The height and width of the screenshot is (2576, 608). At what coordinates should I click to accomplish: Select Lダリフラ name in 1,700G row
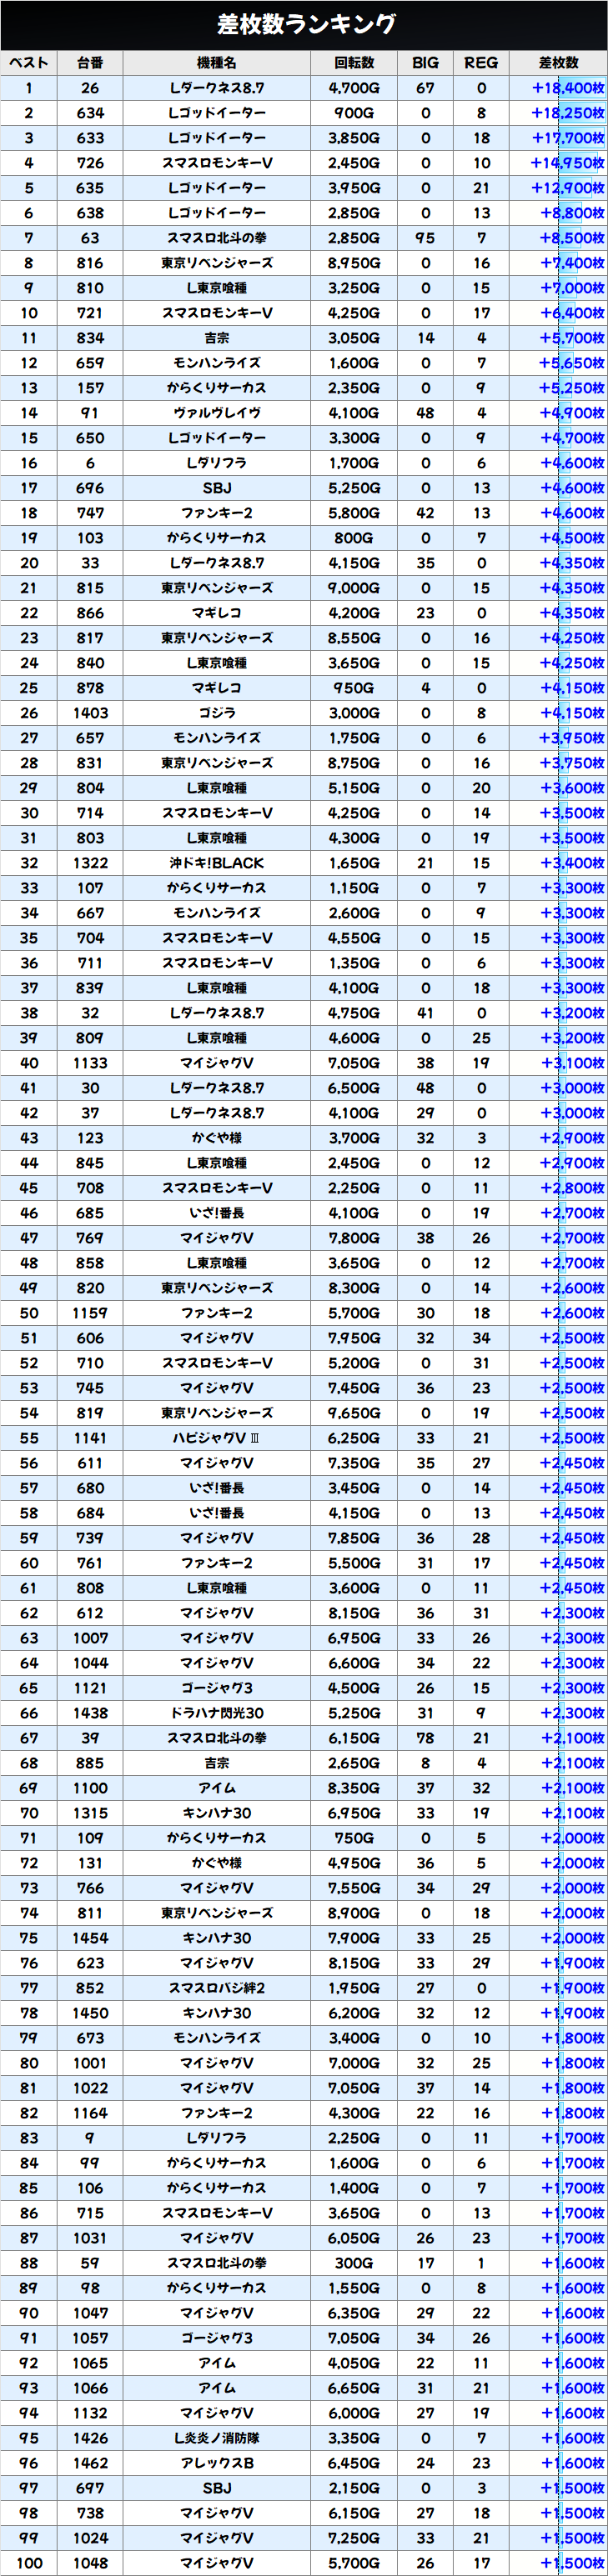(x=217, y=463)
